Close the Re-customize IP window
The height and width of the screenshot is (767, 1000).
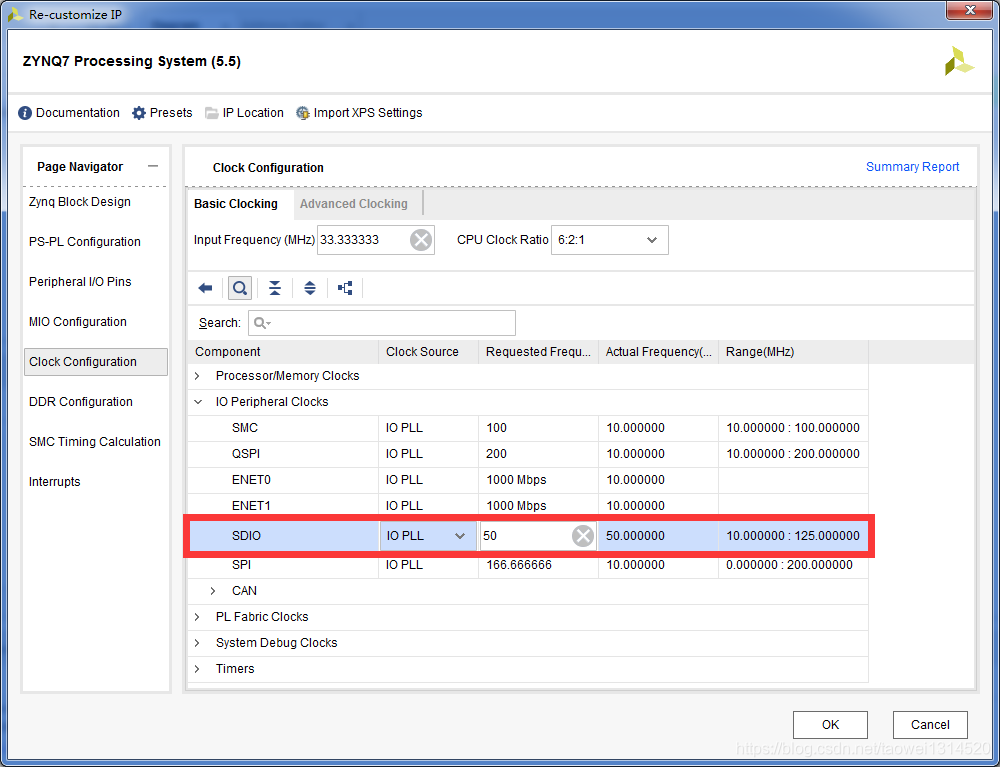tap(970, 10)
